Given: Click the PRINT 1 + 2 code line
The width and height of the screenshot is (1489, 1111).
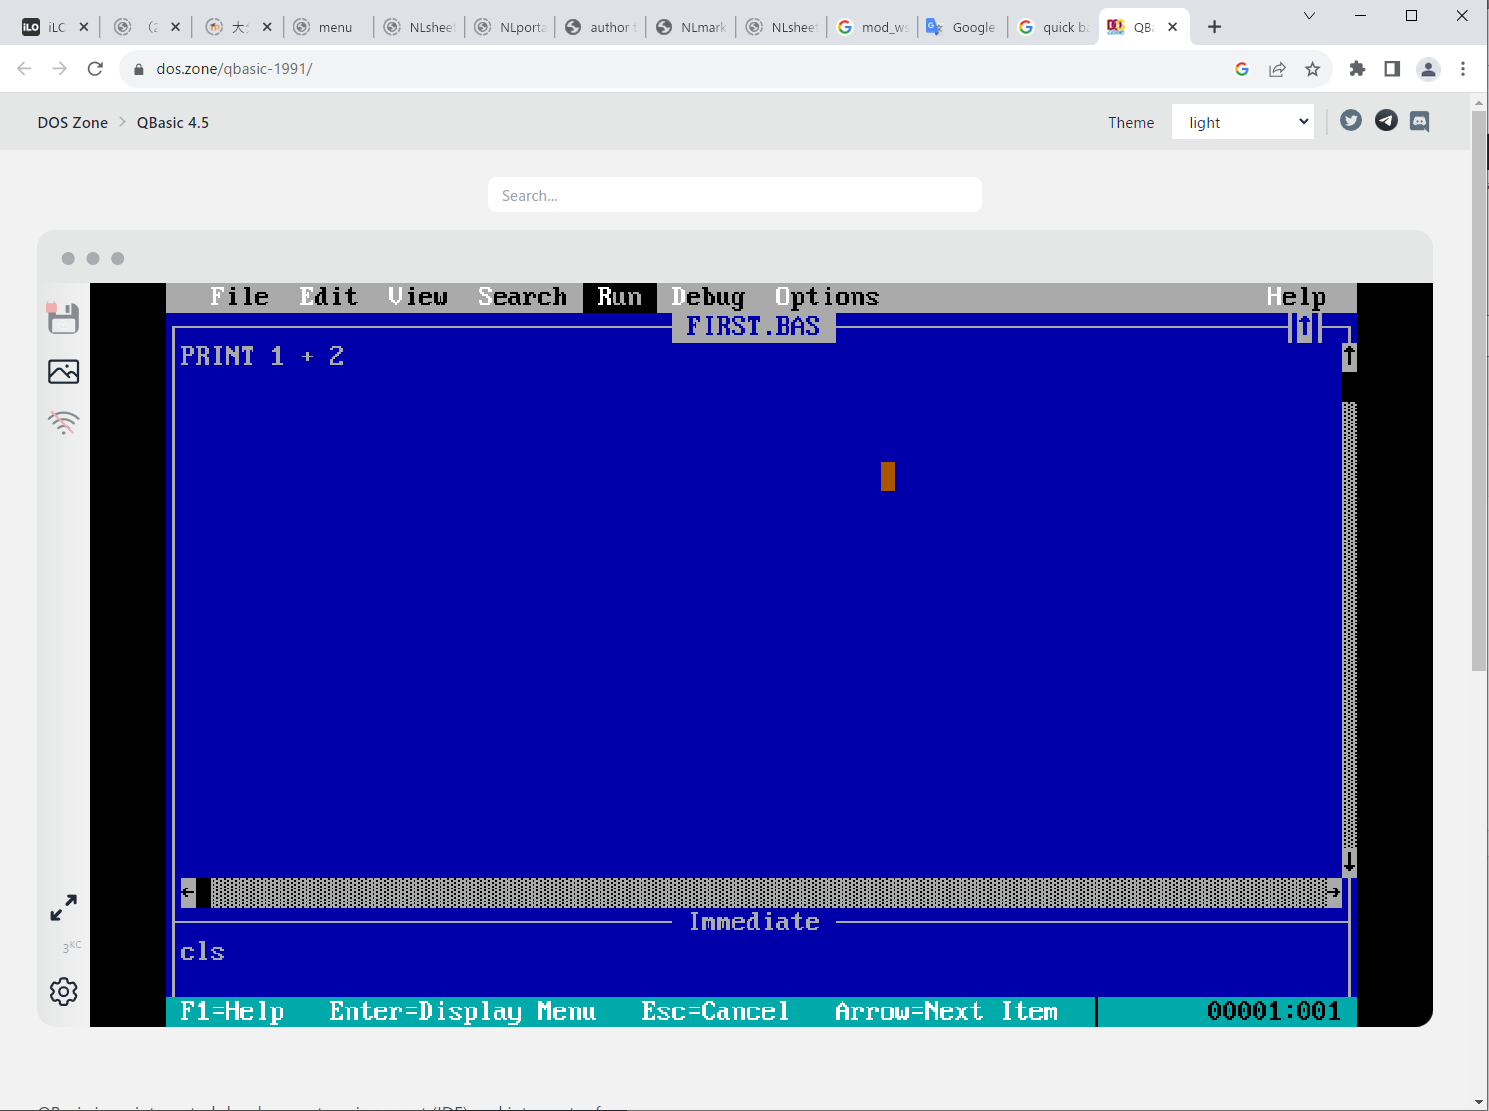Looking at the screenshot, I should click(x=262, y=356).
